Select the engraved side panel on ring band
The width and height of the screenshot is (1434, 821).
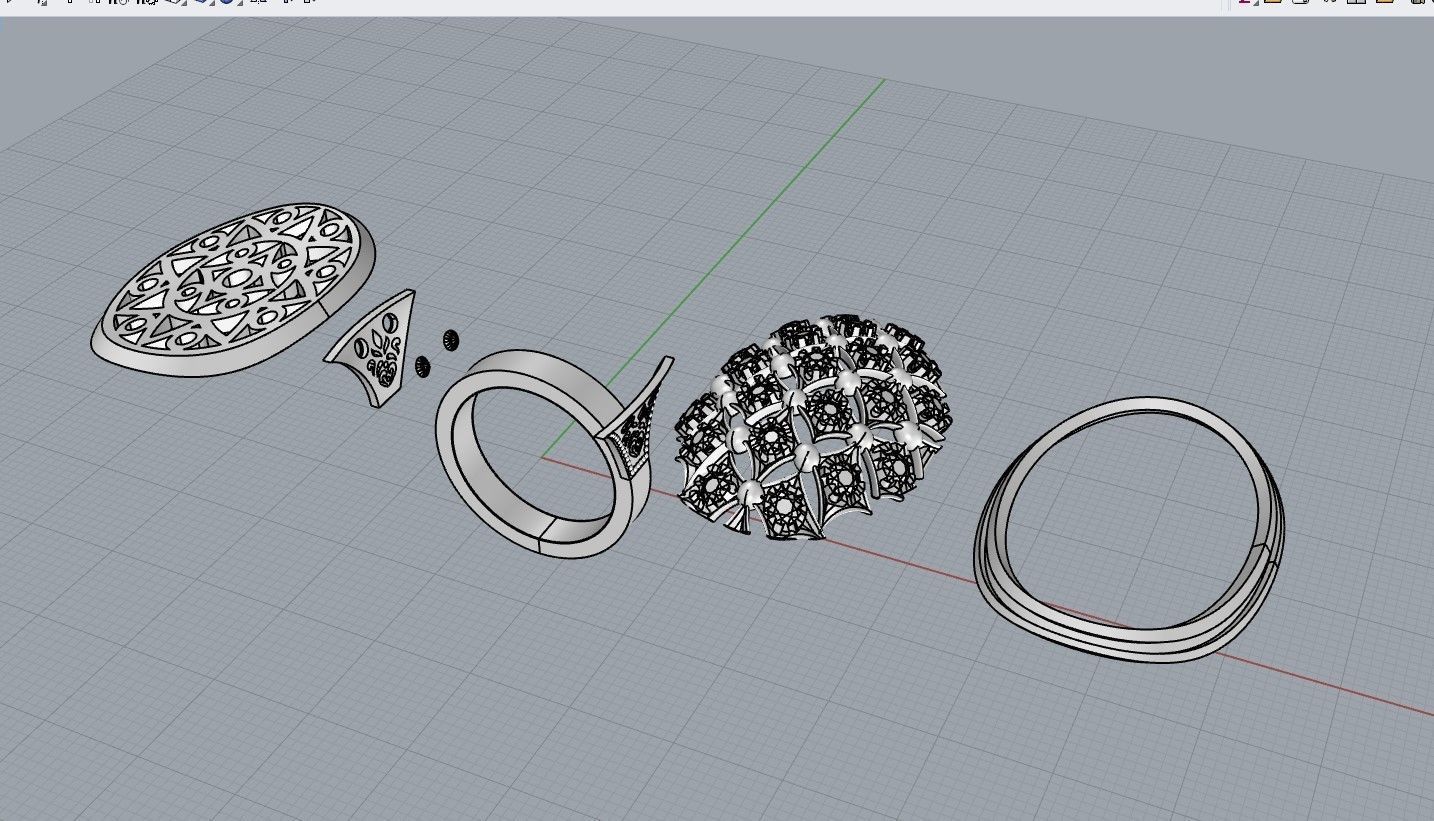tap(637, 420)
